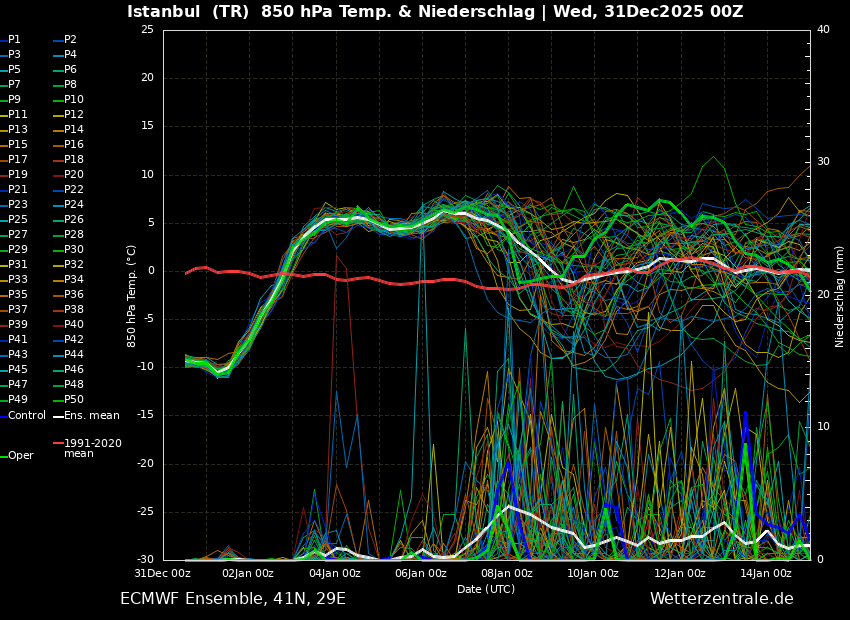This screenshot has width=850, height=620.
Task: Open the Wetterzentrale.de credit text
Action: [x=722, y=599]
